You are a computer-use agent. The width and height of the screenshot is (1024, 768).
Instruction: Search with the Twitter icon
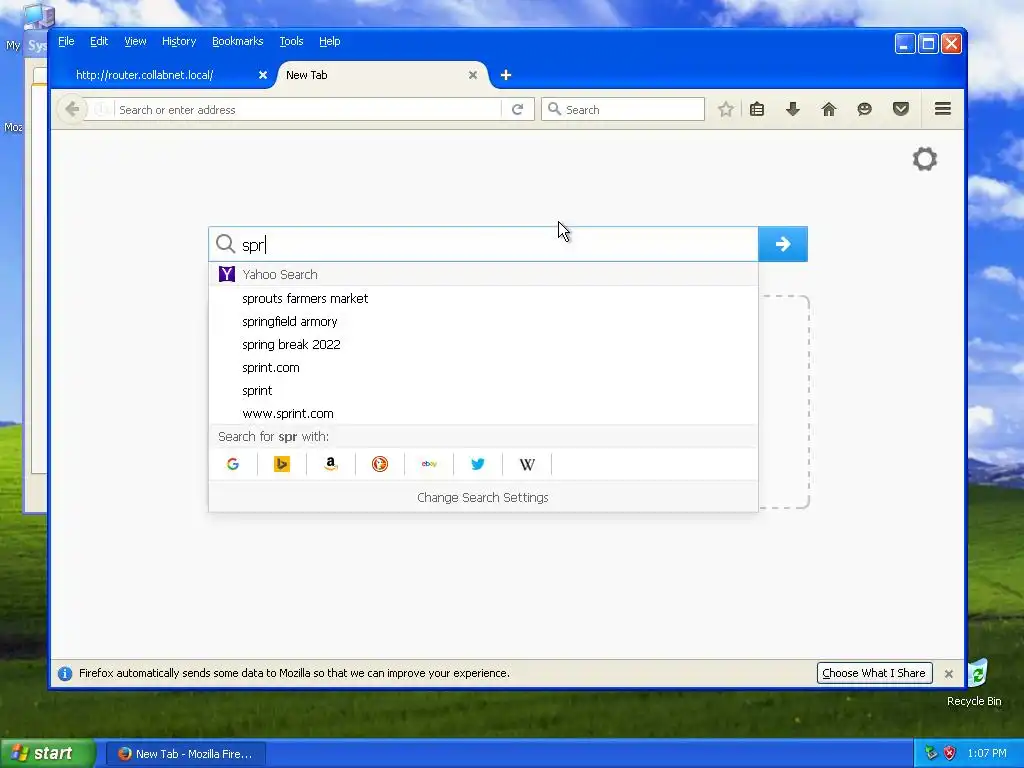coord(478,464)
